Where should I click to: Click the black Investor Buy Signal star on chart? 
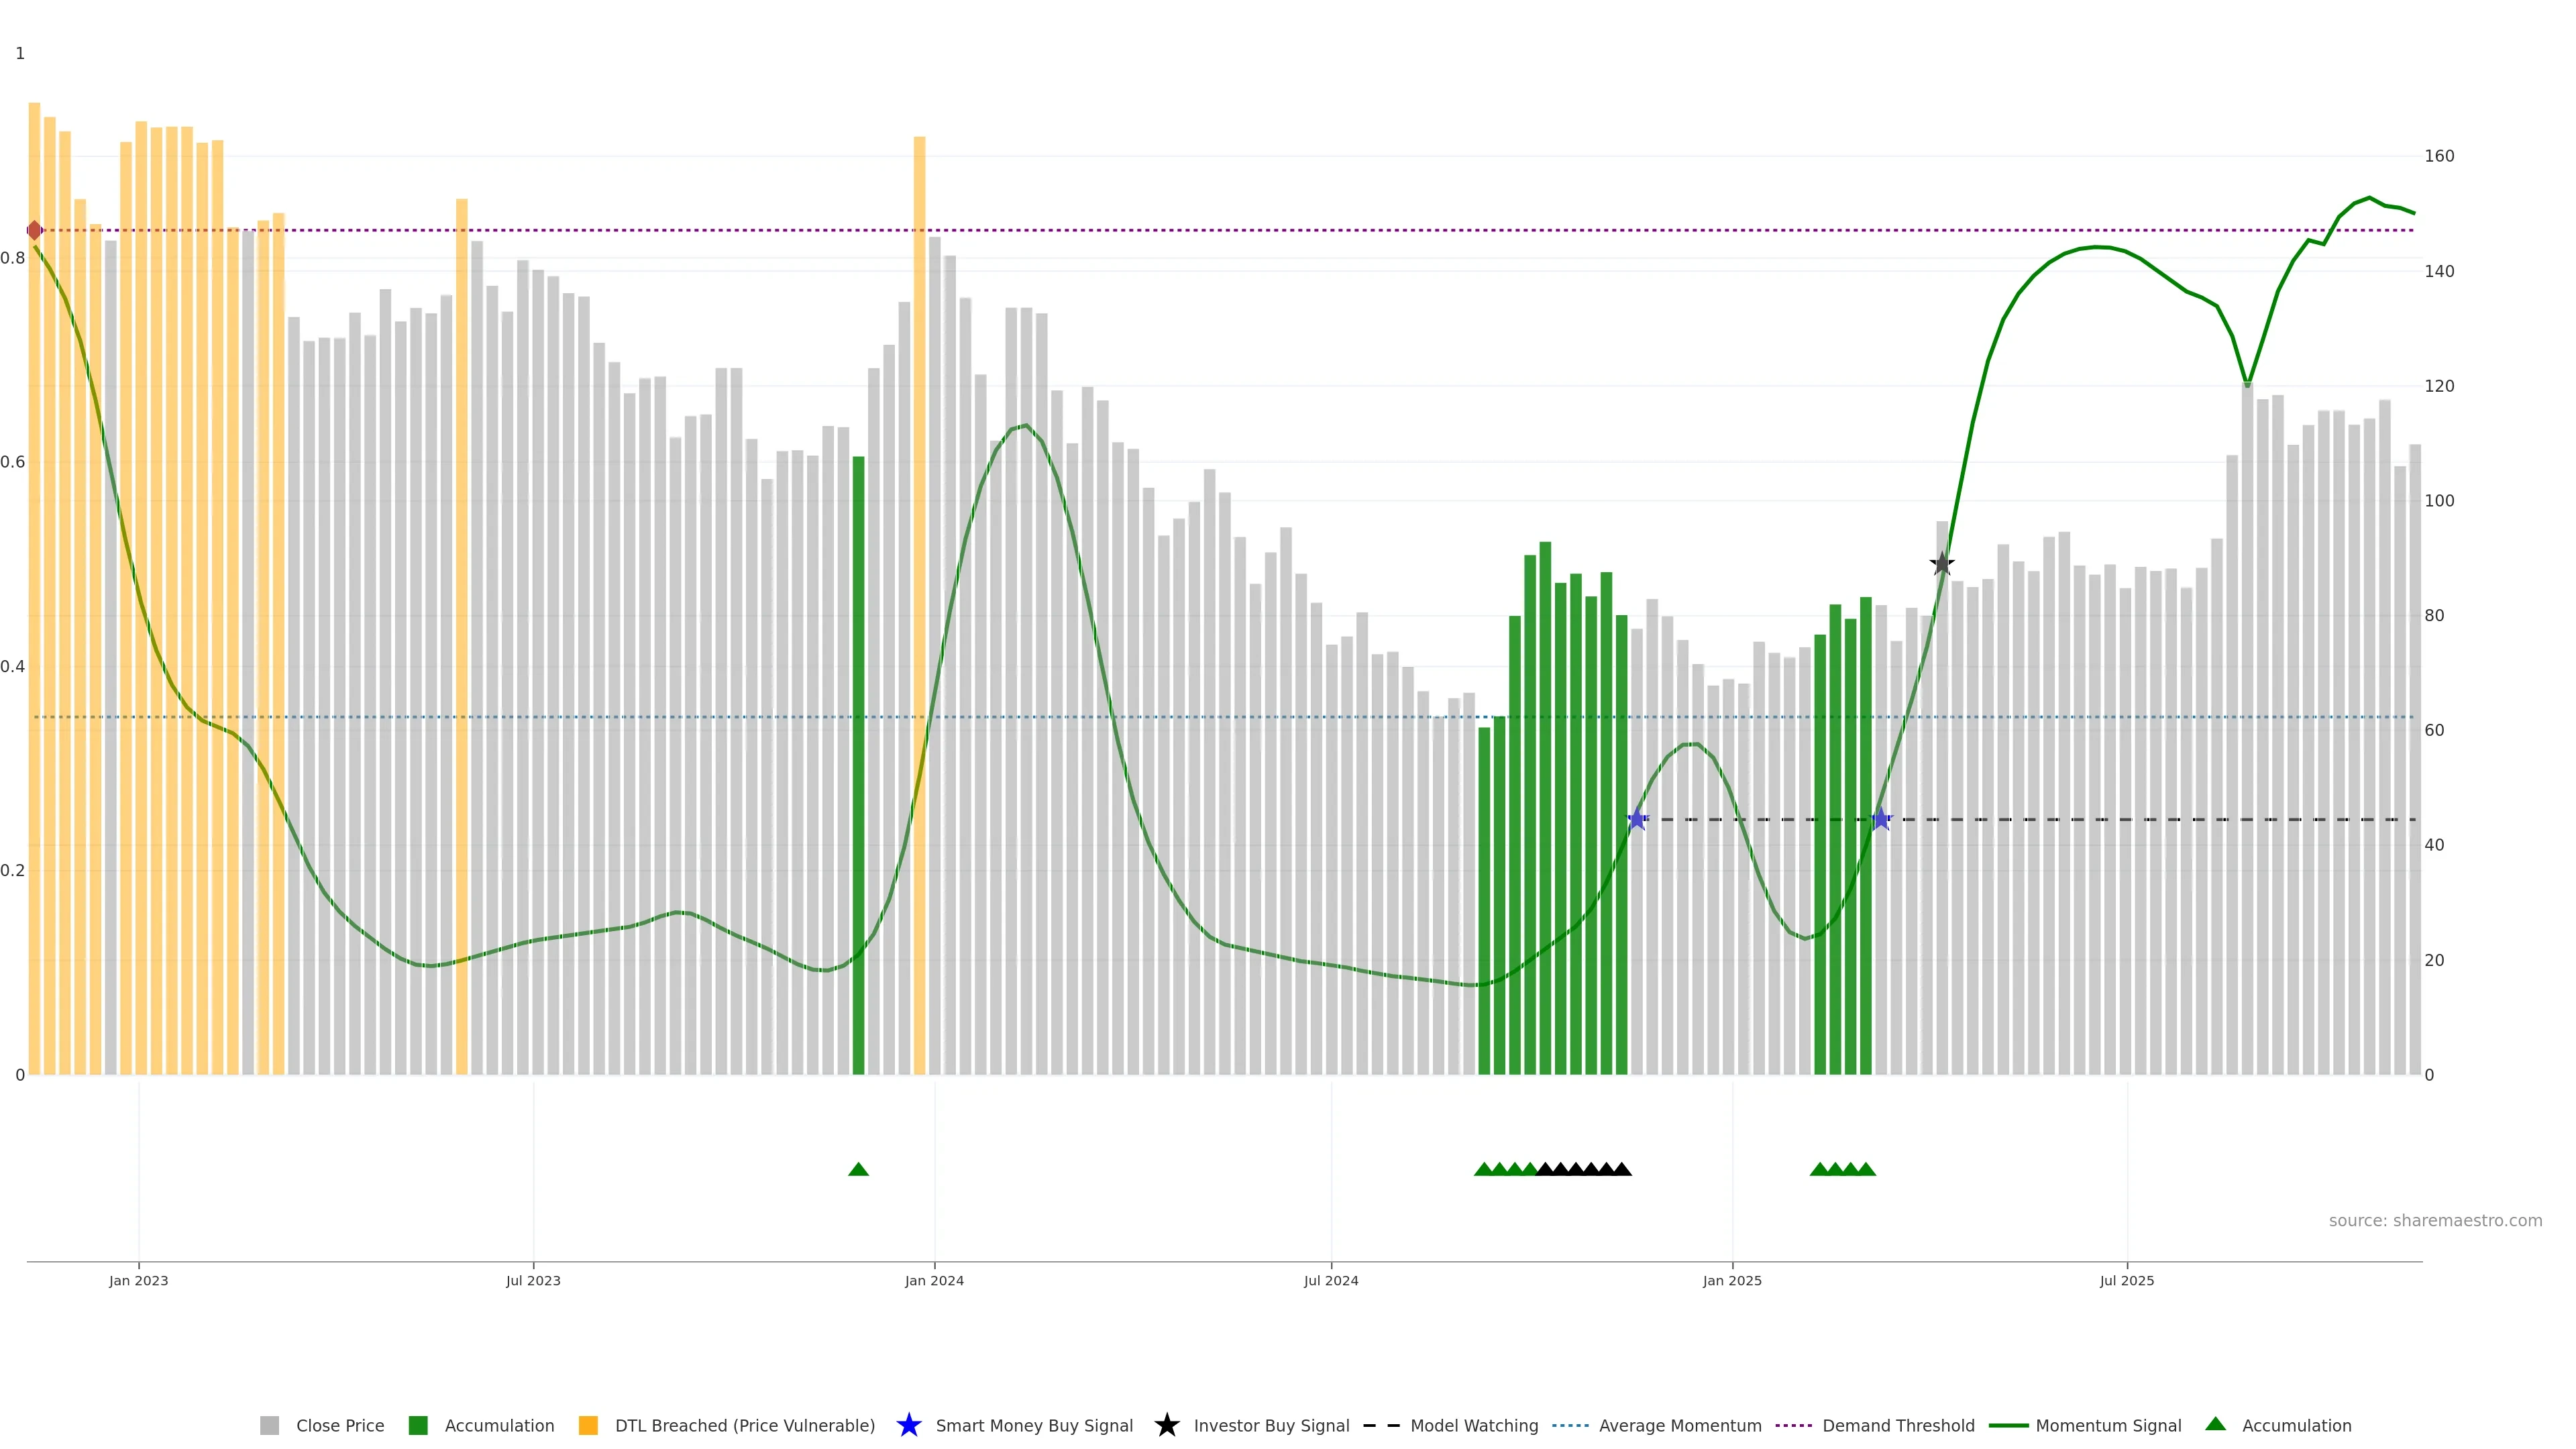1941,563
